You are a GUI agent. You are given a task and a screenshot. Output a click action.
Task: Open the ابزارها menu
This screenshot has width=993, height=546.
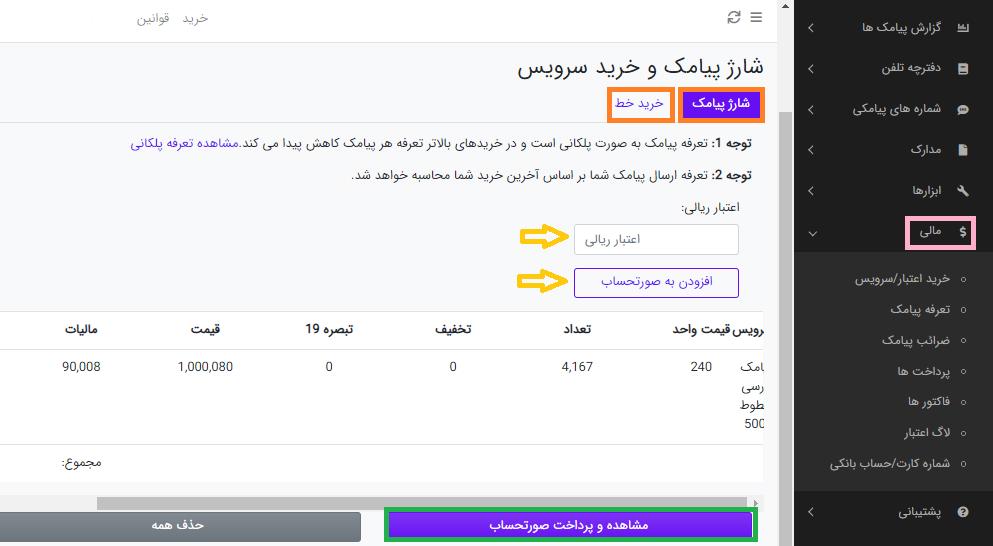(x=927, y=191)
